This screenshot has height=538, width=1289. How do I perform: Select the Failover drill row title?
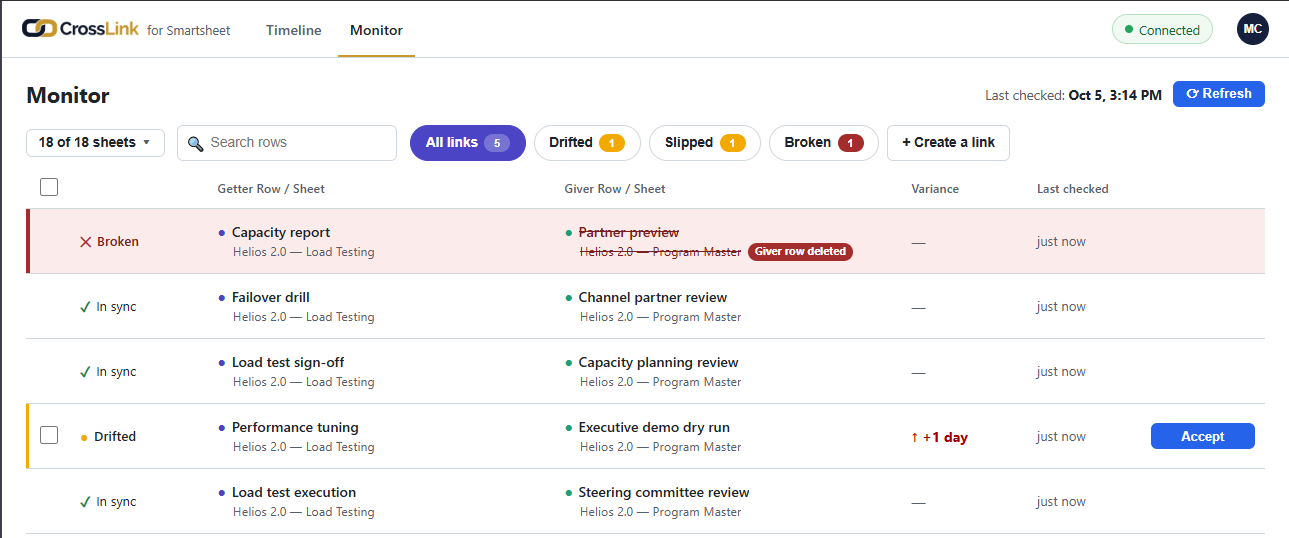pos(271,297)
